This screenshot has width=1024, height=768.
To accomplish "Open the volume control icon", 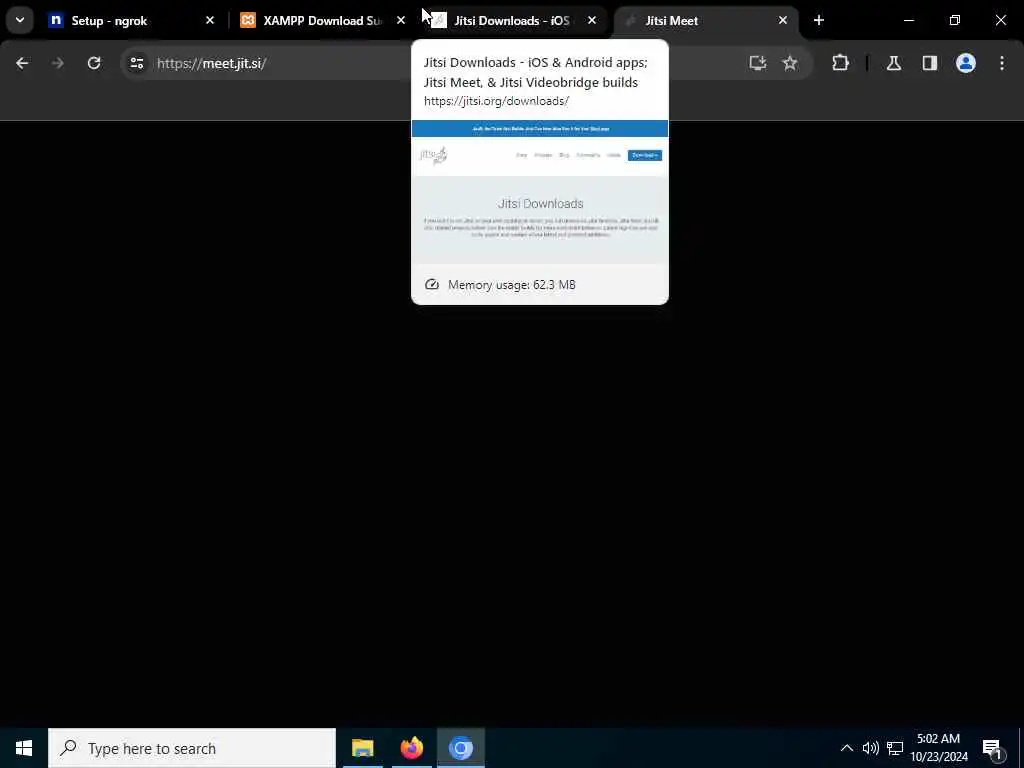I will 871,748.
